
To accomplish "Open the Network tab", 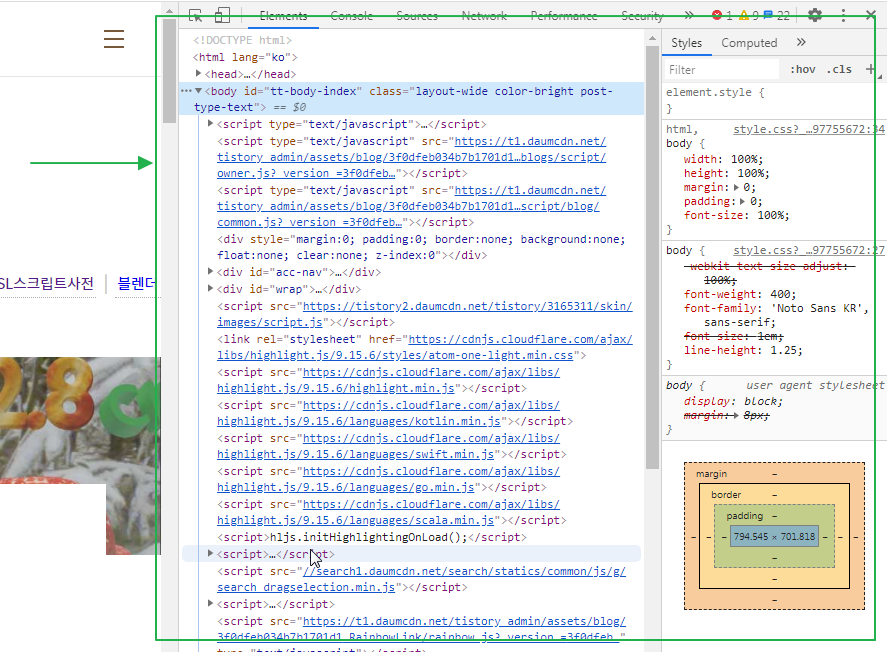I will click(x=484, y=16).
